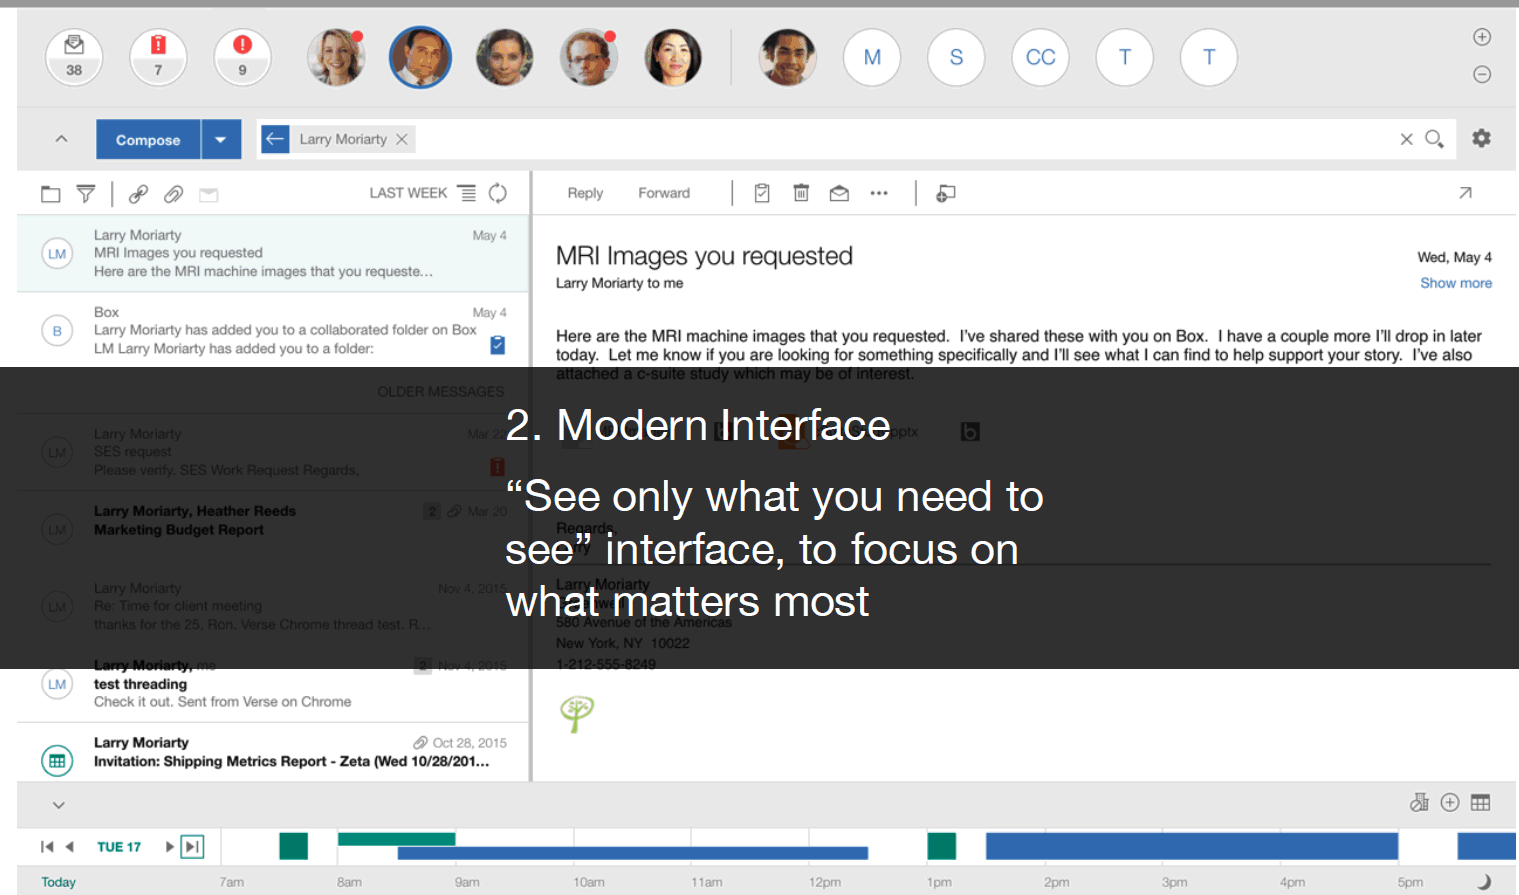Screen dimensions: 1519x895
Task: Click the filter funnel icon
Action: point(86,194)
